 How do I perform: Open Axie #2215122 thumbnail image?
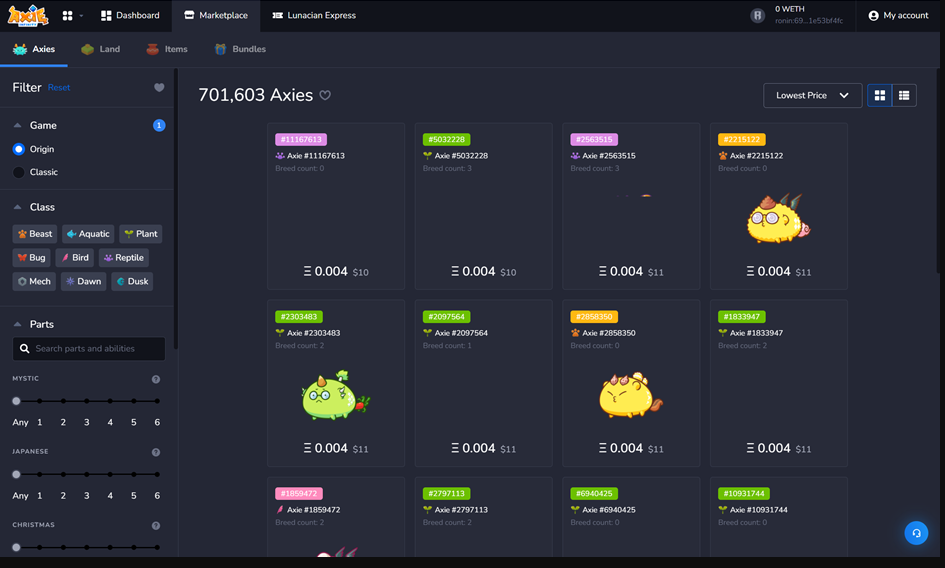click(x=779, y=218)
